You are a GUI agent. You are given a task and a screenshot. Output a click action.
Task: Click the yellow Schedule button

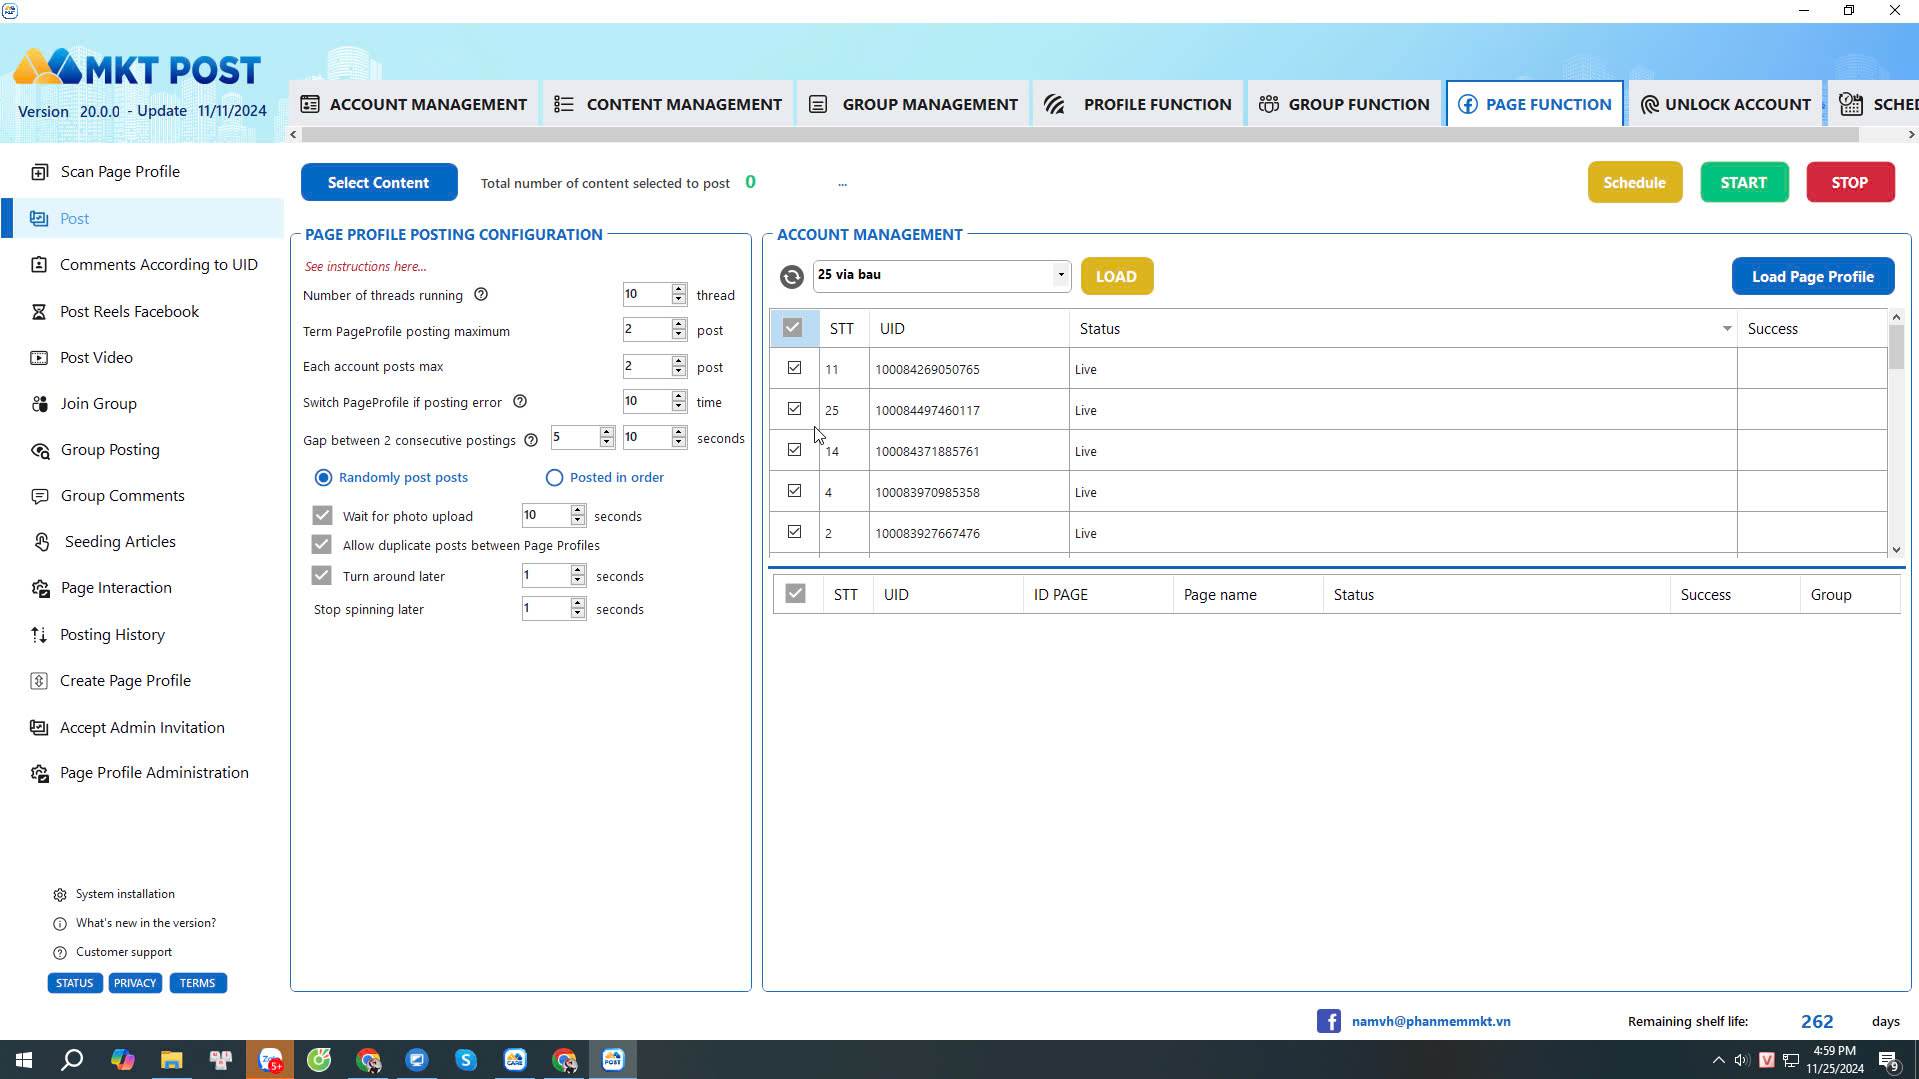click(1635, 182)
